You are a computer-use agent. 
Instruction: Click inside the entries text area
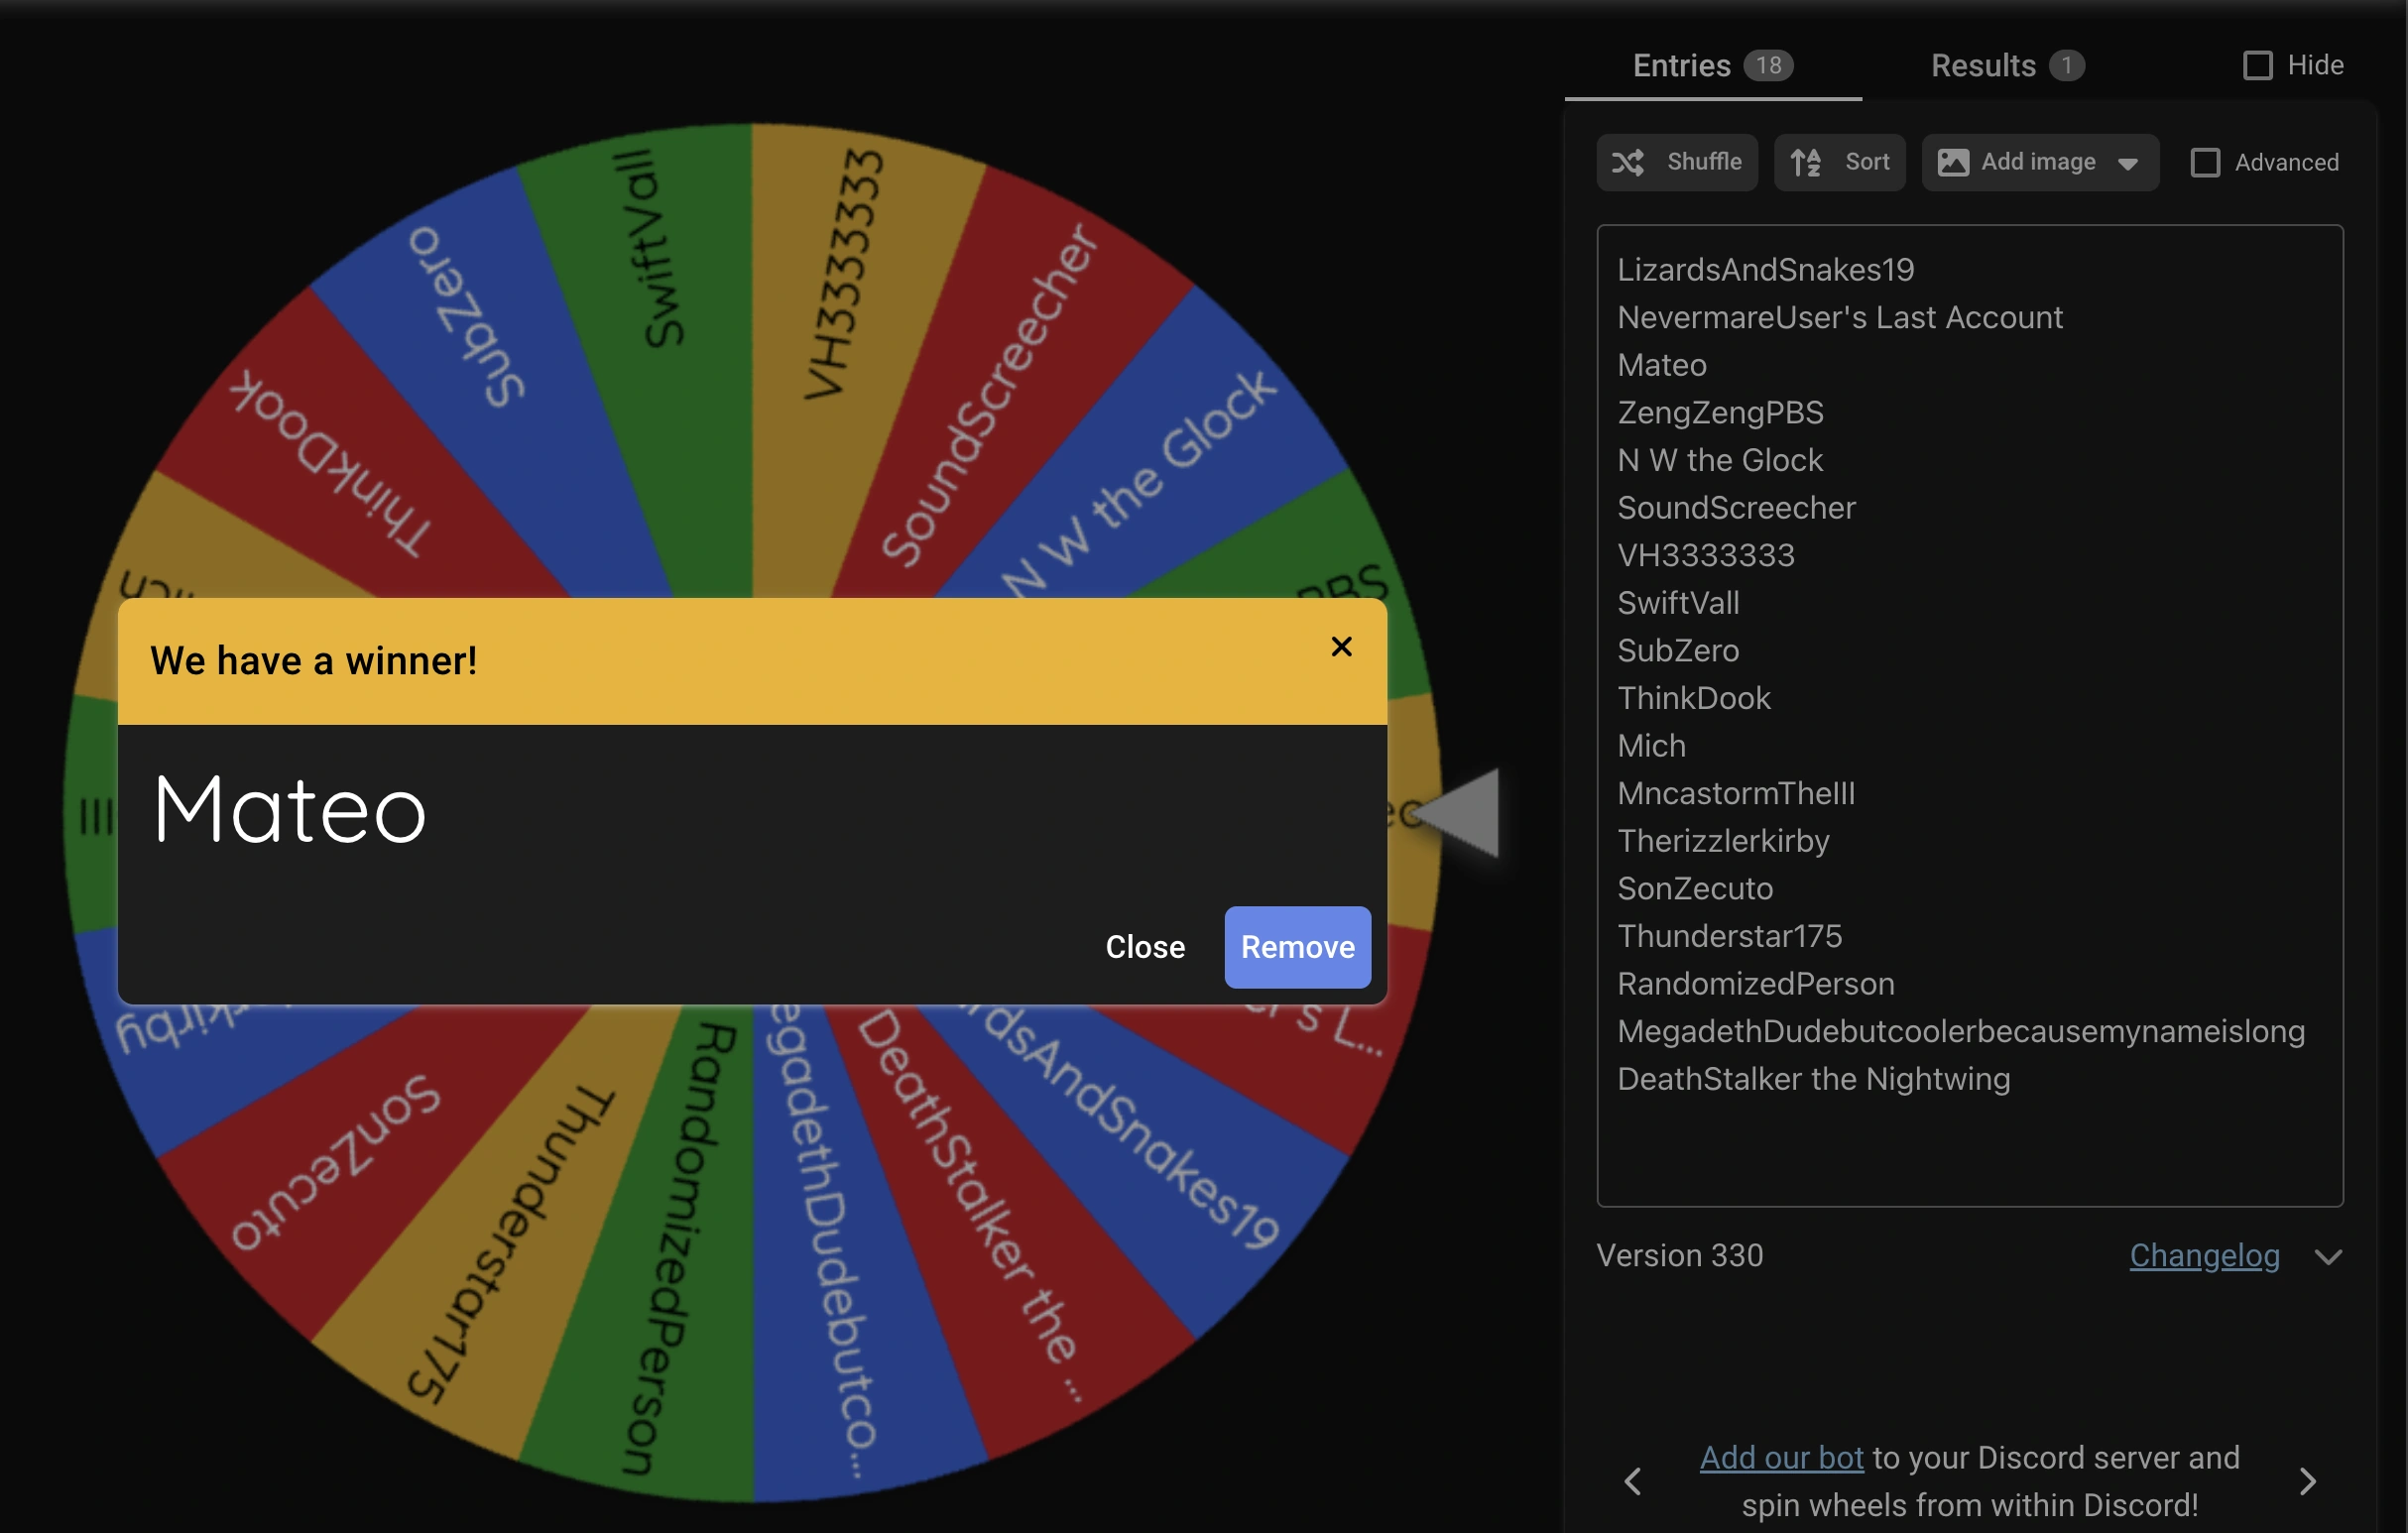[1970, 1150]
